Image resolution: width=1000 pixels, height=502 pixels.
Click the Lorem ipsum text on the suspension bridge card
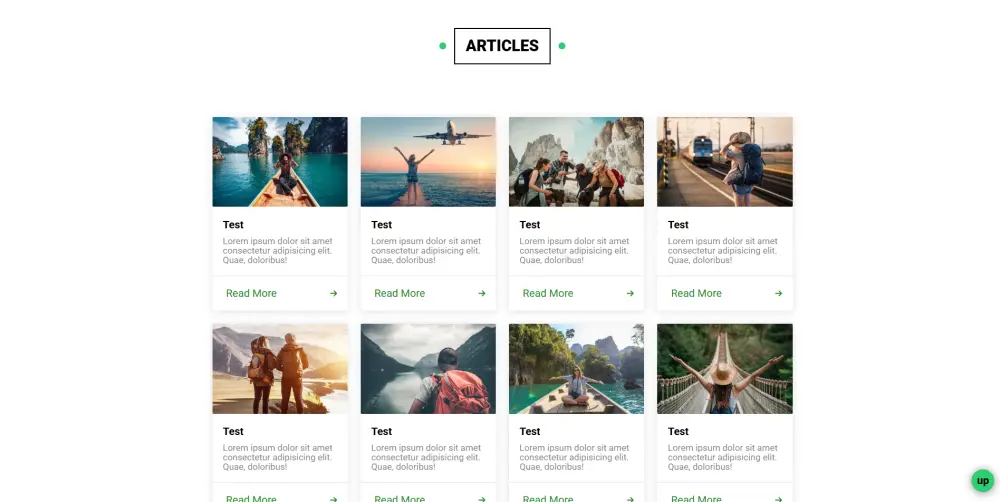pos(723,457)
